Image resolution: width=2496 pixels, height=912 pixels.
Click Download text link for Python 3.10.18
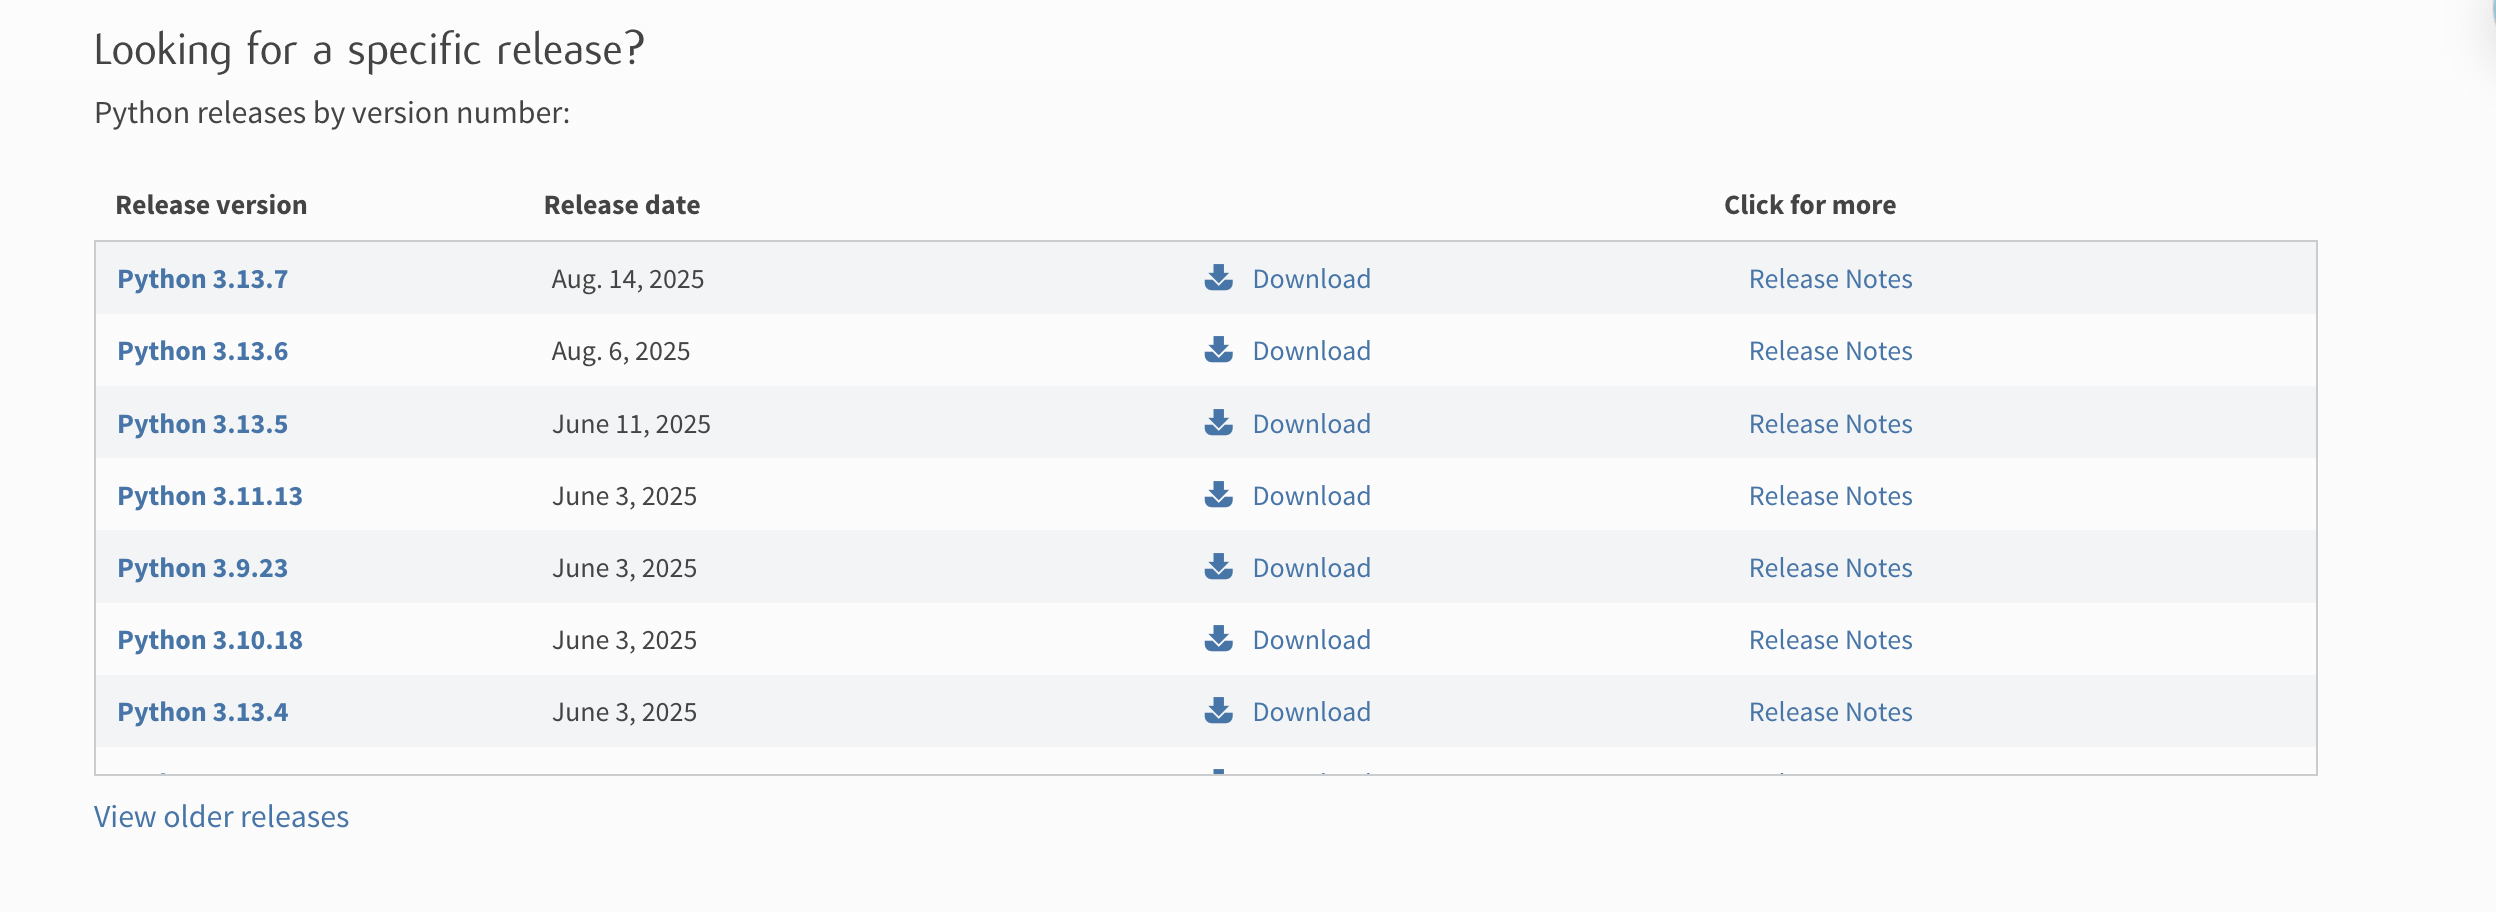pos(1311,640)
